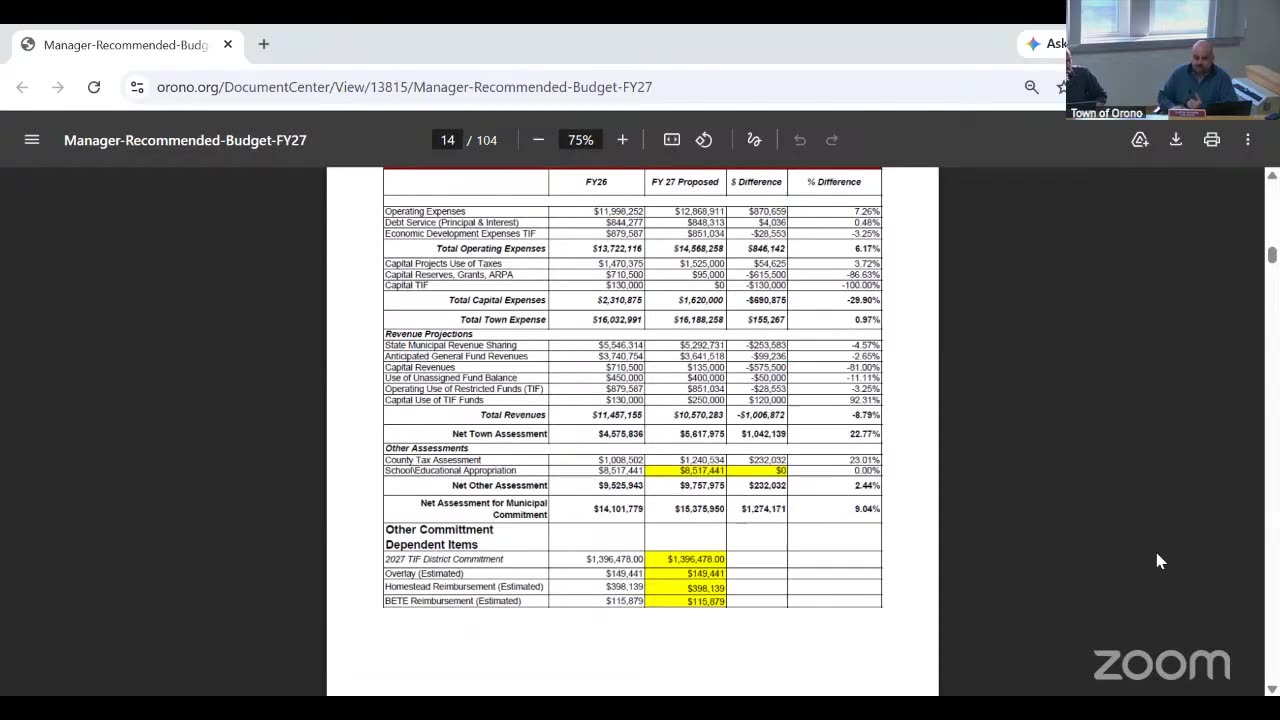
Task: Click highlighted School appropriation $8,517,441 cell
Action: [x=685, y=471]
